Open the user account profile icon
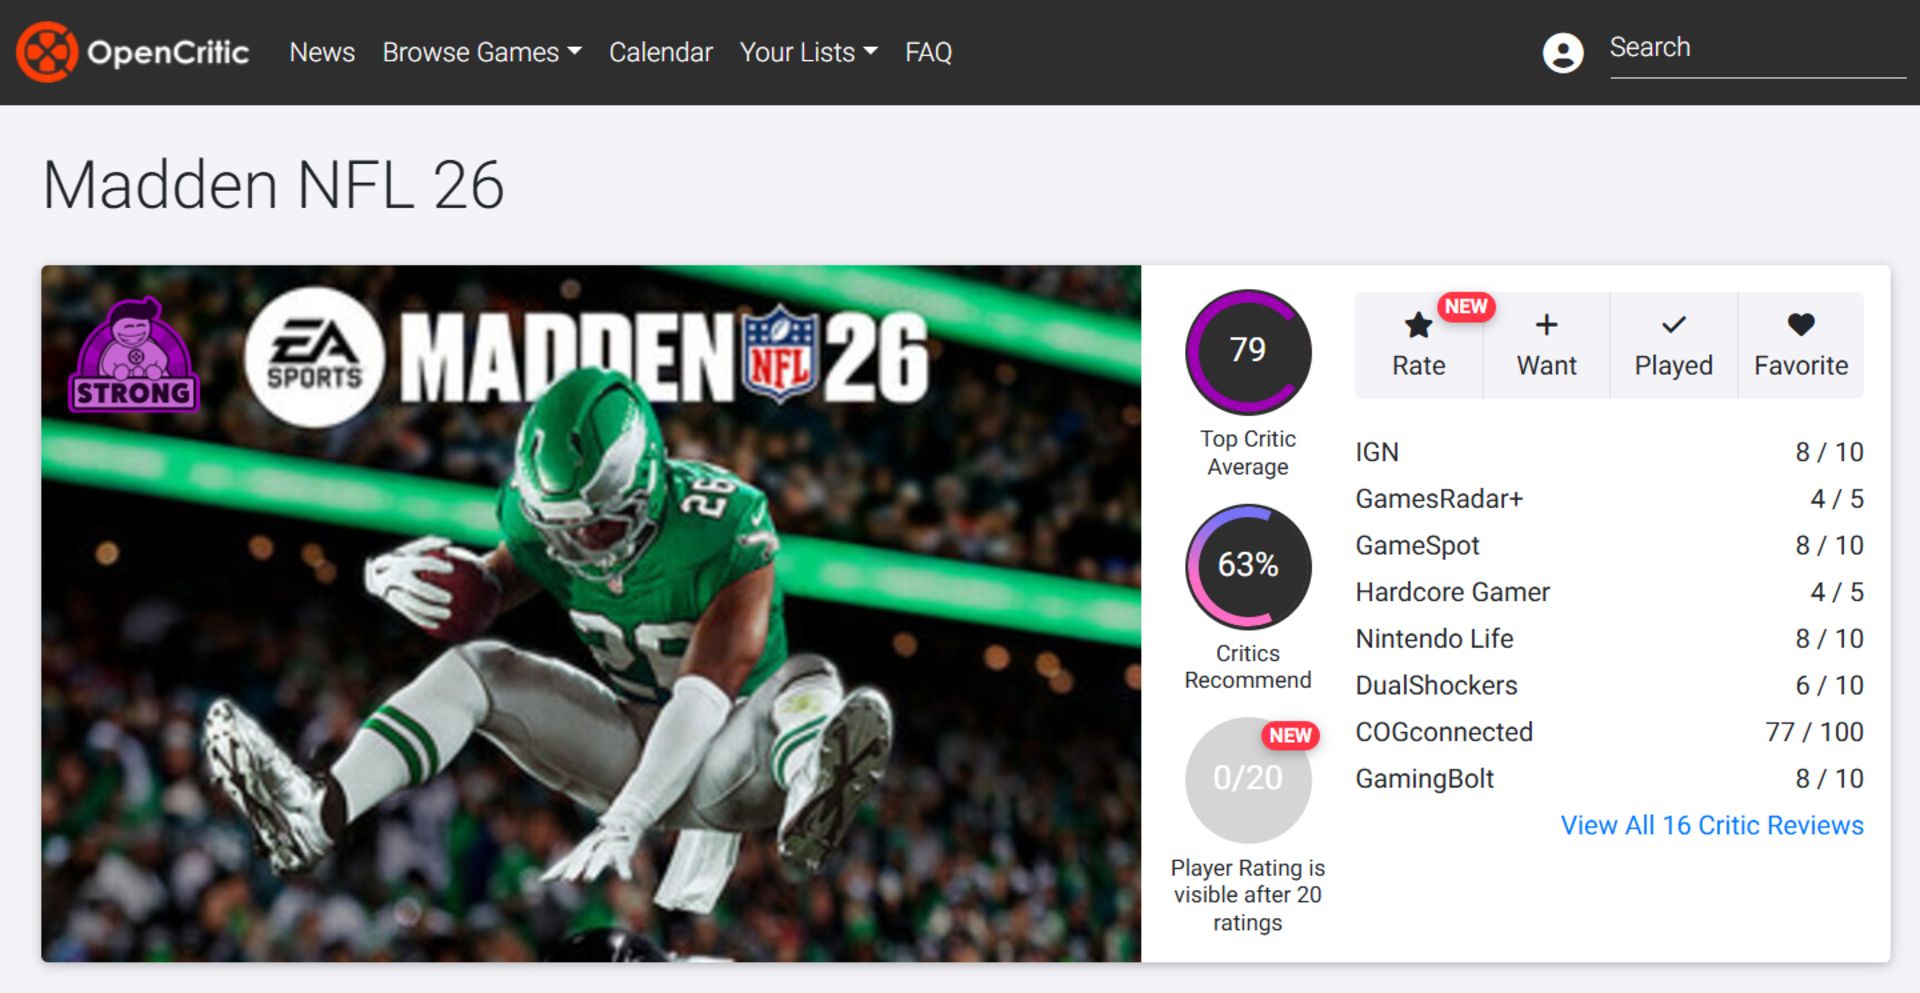This screenshot has width=1920, height=993. 1563,52
